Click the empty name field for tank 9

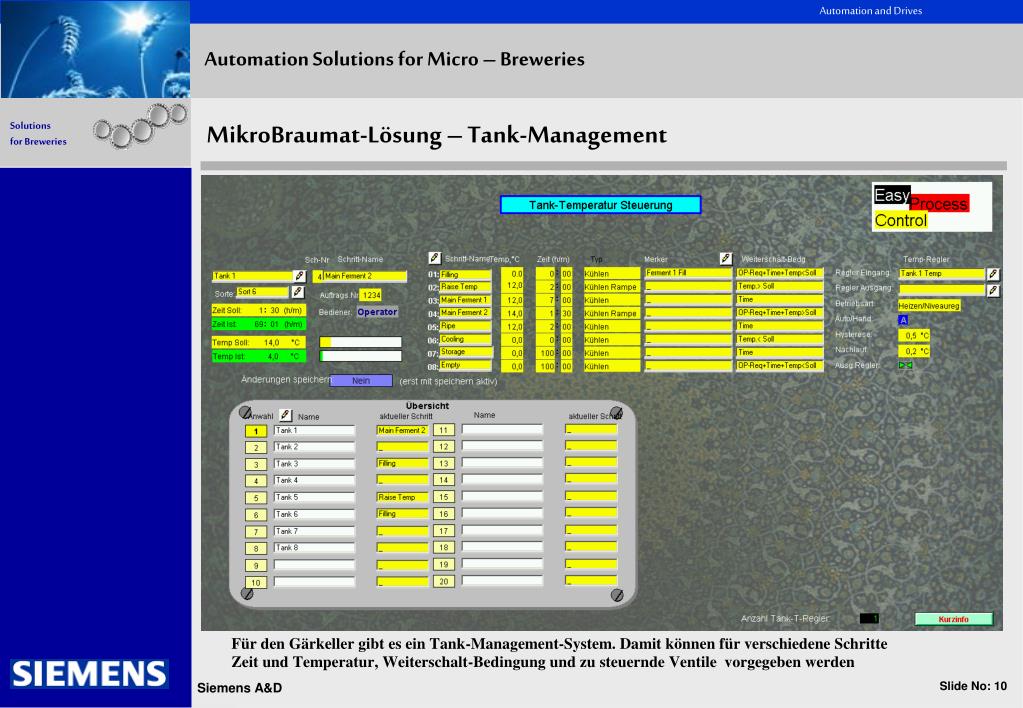tap(314, 565)
